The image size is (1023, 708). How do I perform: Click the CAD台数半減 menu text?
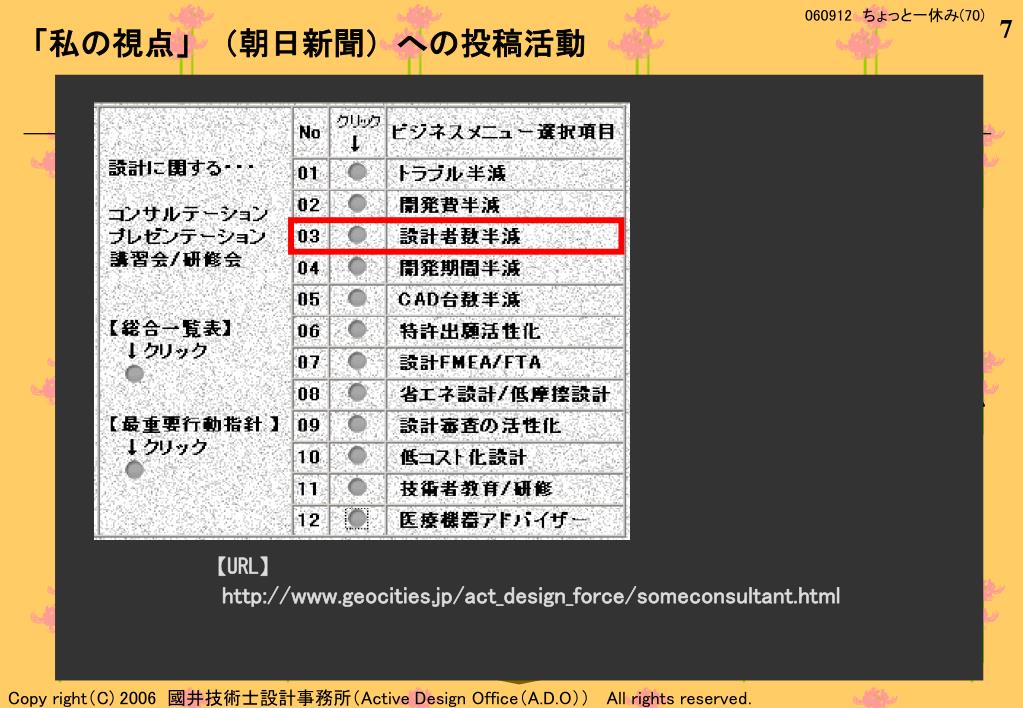459,300
